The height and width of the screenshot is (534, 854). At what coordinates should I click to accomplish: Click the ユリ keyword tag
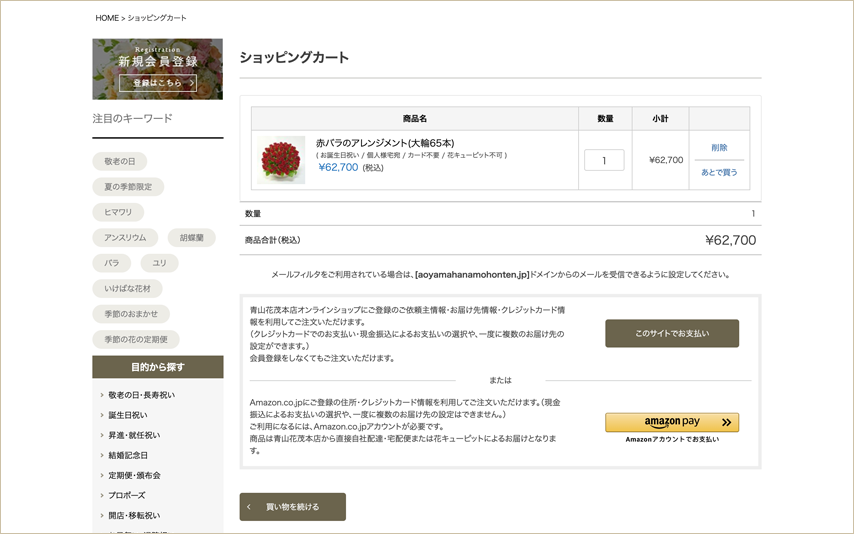159,263
